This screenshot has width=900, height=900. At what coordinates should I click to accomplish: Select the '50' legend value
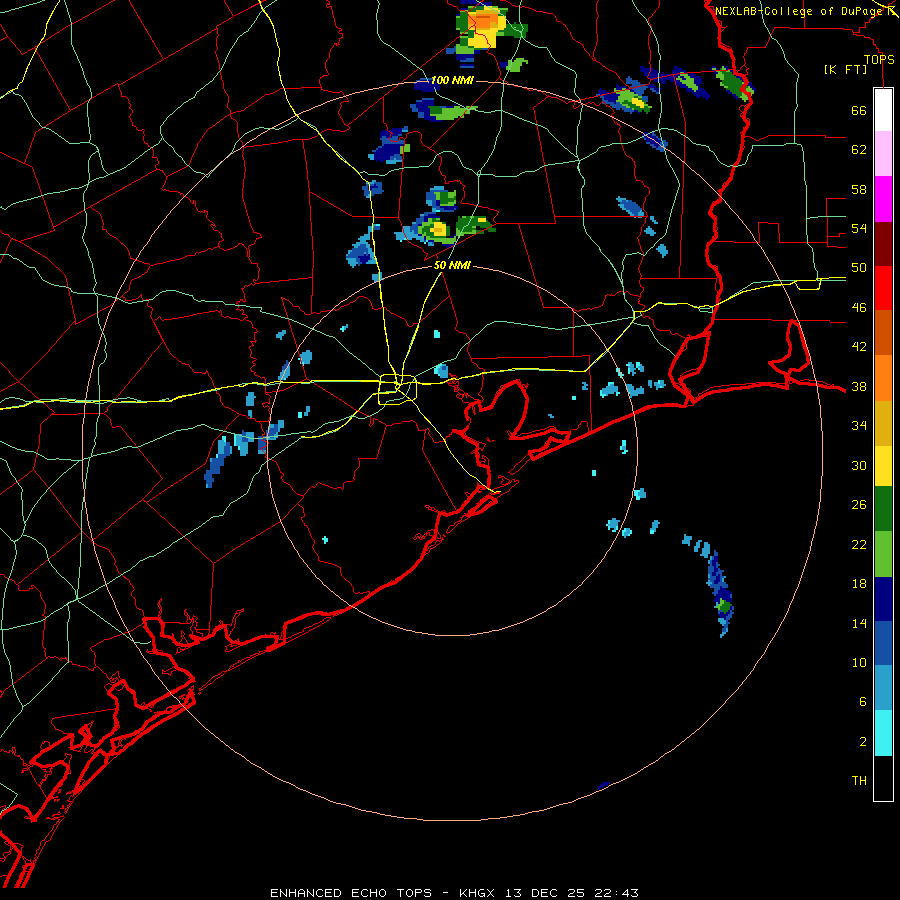[859, 268]
